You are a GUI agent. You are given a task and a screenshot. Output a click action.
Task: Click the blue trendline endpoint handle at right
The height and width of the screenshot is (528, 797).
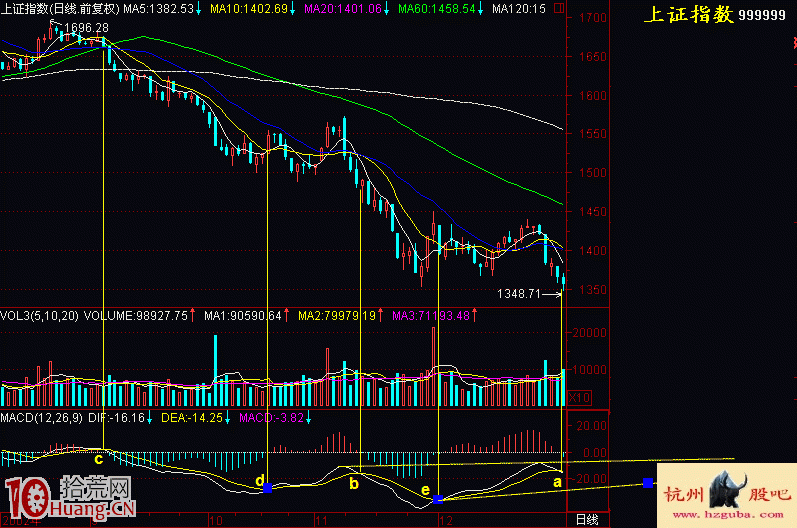coord(648,483)
